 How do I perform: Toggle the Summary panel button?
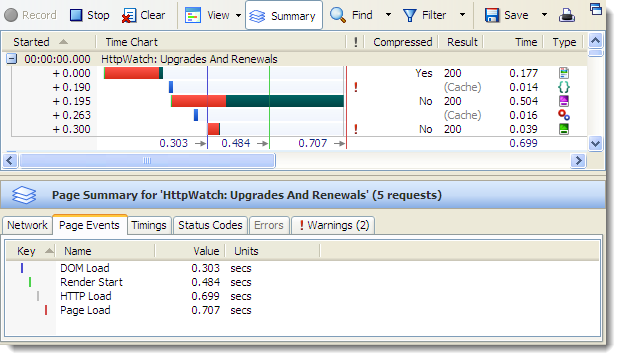point(284,15)
